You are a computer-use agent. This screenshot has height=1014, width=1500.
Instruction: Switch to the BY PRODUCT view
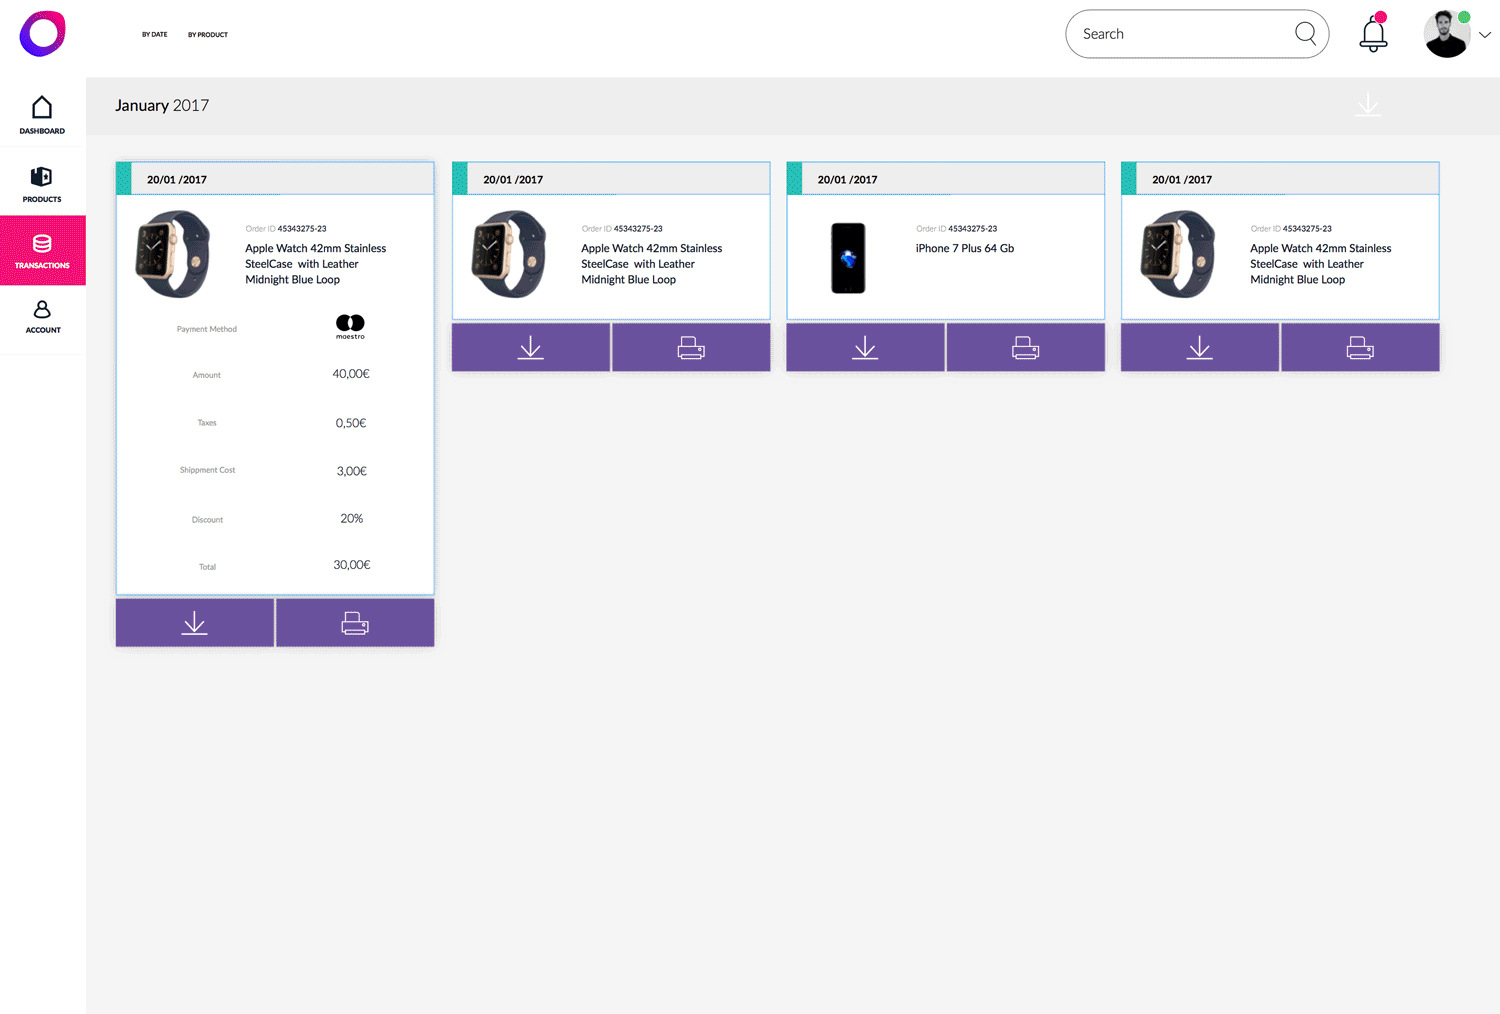tap(208, 35)
